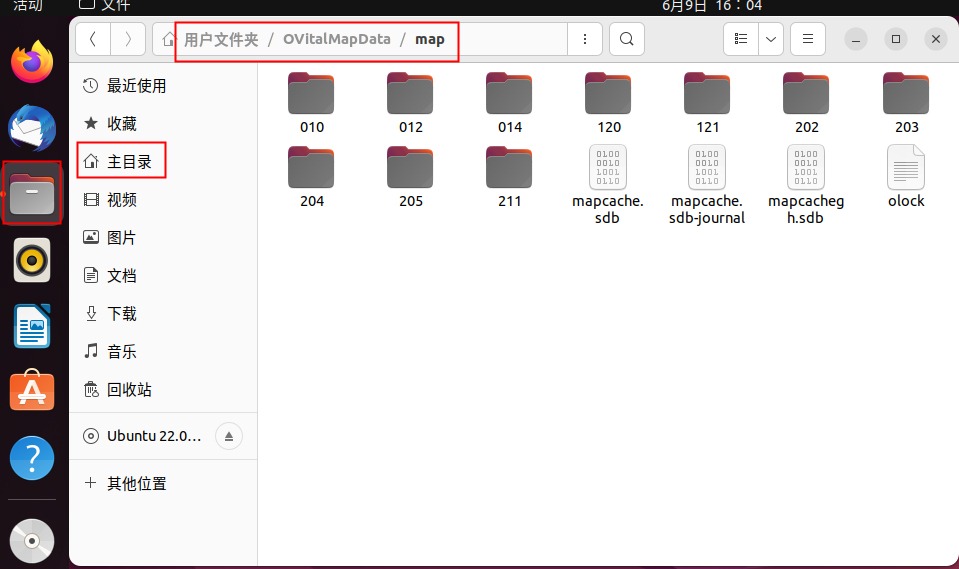
Task: Launch LibreOffice Writer from the dock
Action: coord(32,326)
